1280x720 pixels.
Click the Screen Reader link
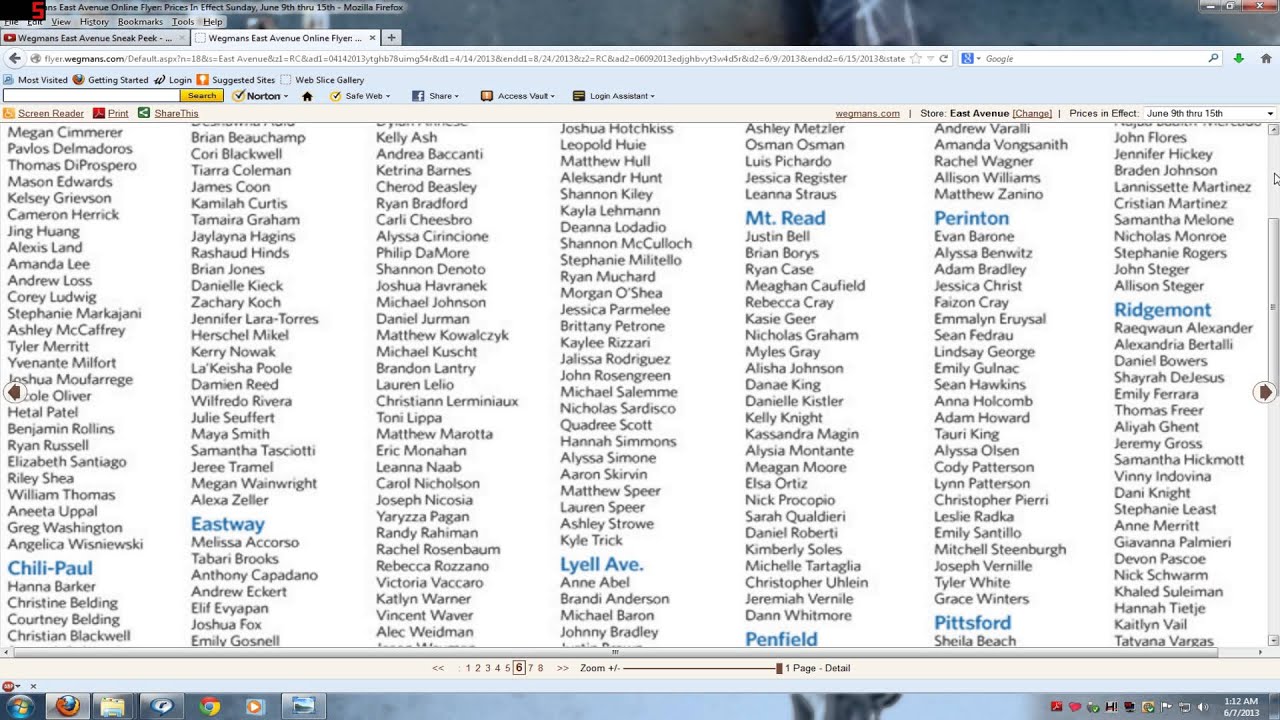pos(51,114)
